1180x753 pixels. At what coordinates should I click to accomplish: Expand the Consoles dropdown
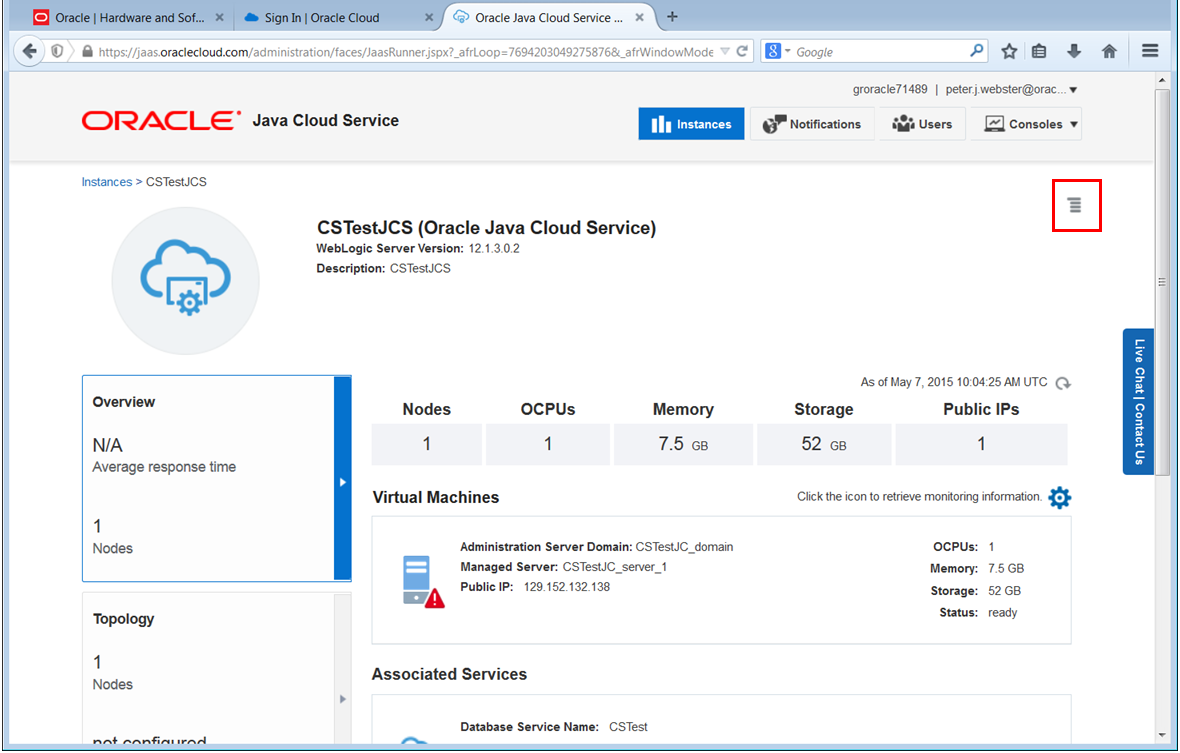click(1026, 124)
